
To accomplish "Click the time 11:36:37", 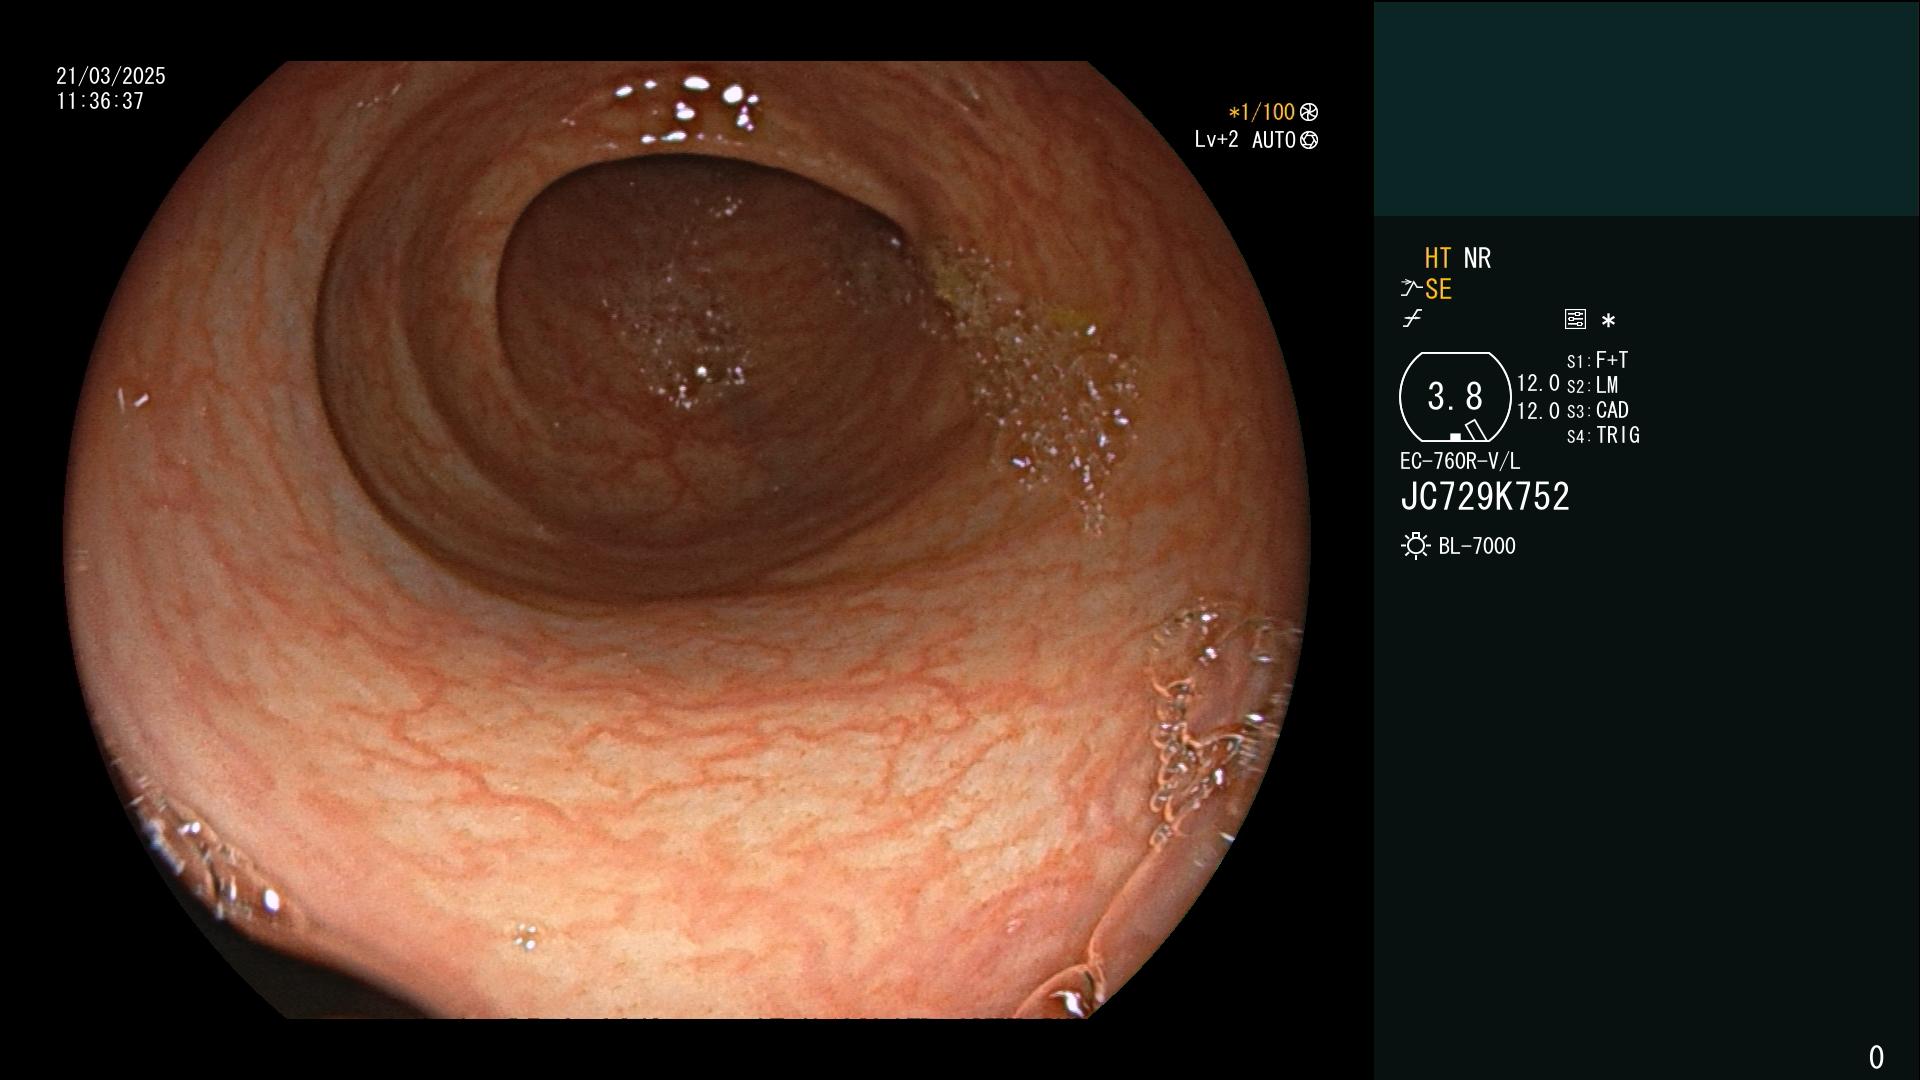I will [x=100, y=101].
